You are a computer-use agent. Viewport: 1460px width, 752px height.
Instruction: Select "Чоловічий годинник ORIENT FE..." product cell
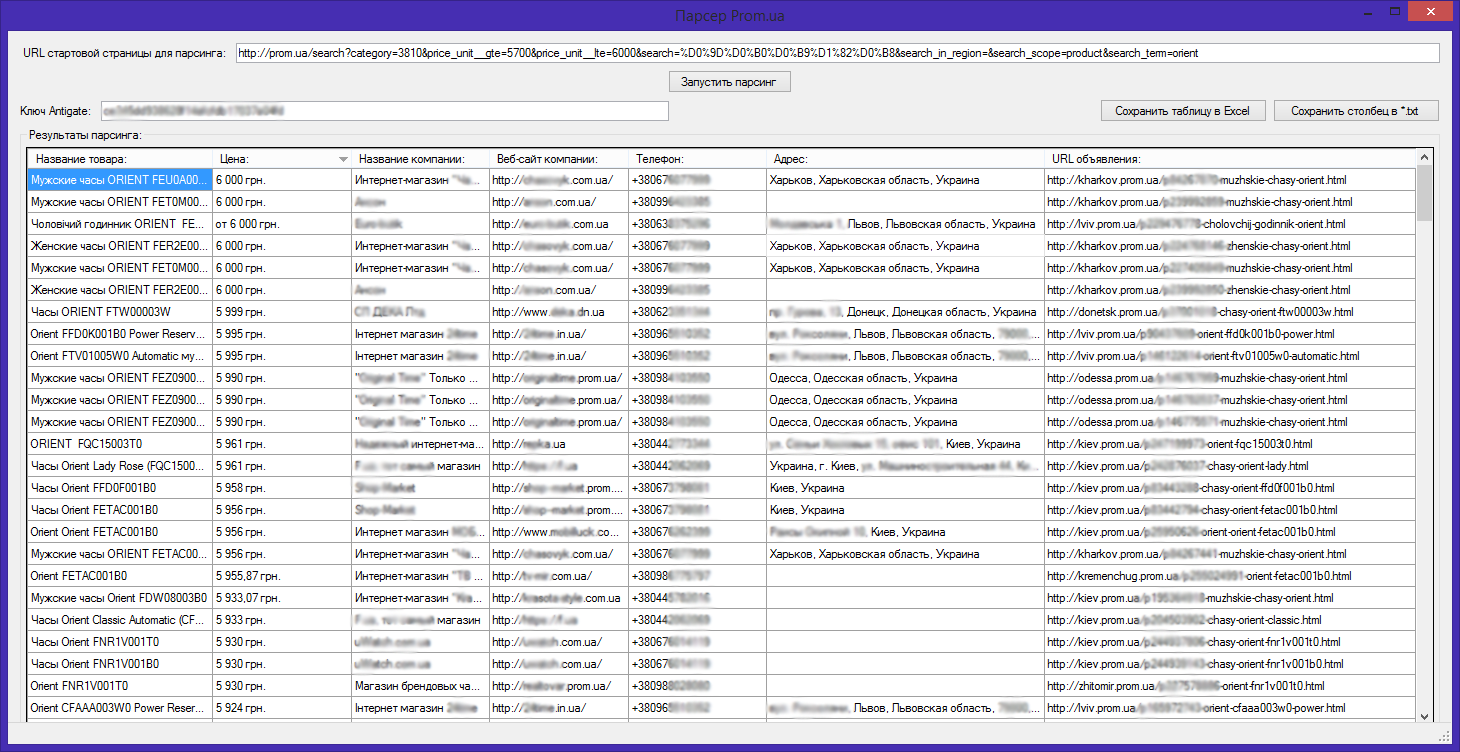tap(120, 224)
